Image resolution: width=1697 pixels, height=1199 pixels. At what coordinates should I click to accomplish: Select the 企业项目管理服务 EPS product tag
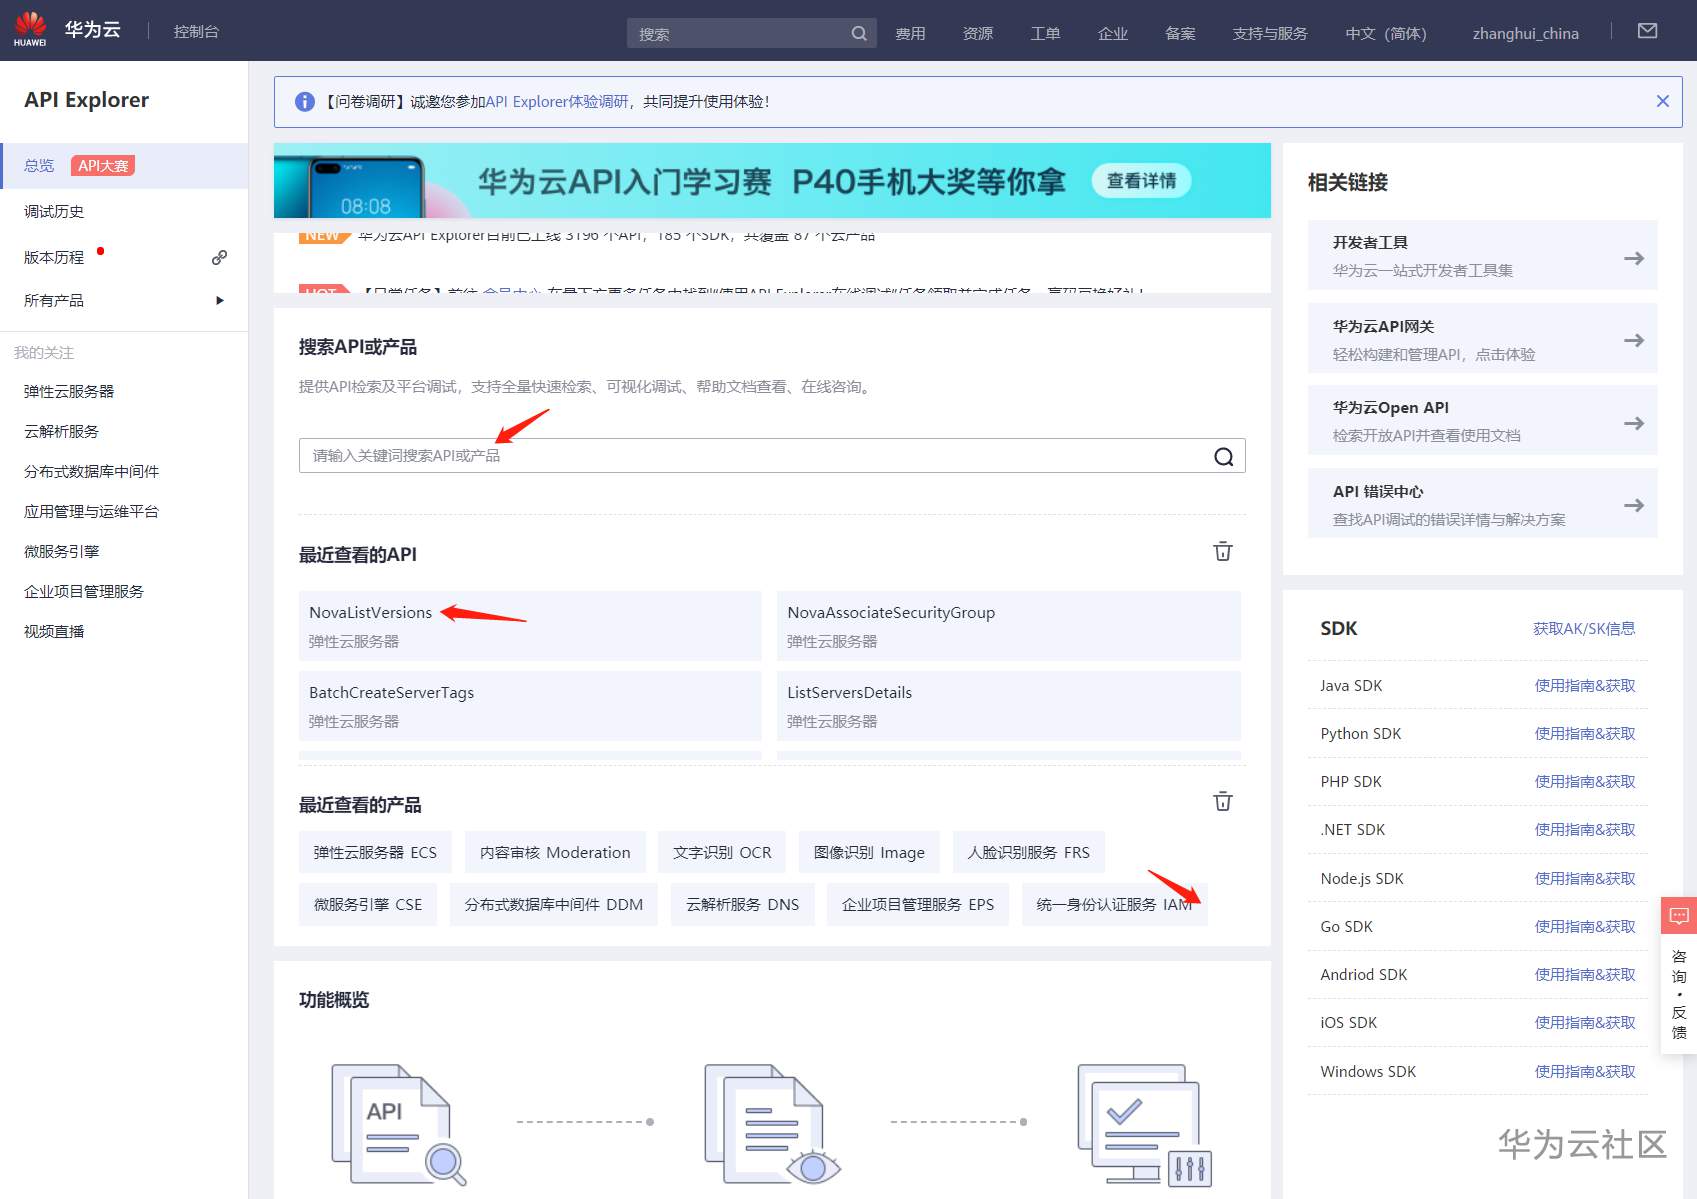coord(918,904)
